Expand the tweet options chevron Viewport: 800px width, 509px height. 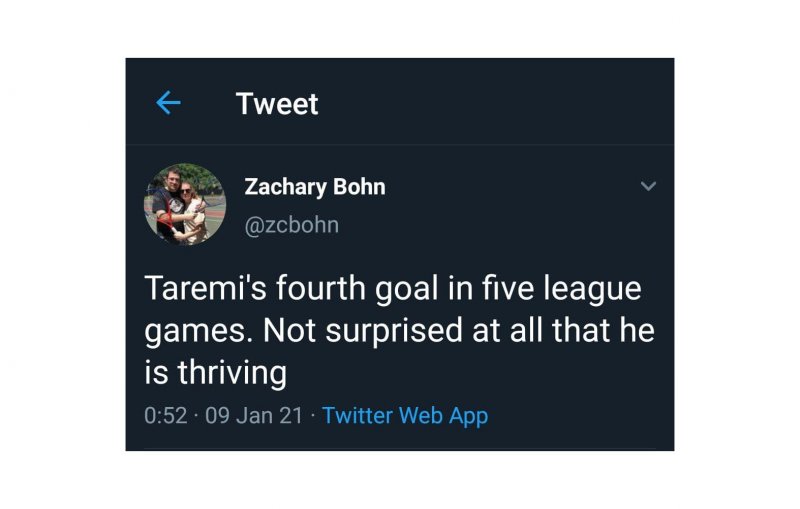click(x=648, y=186)
